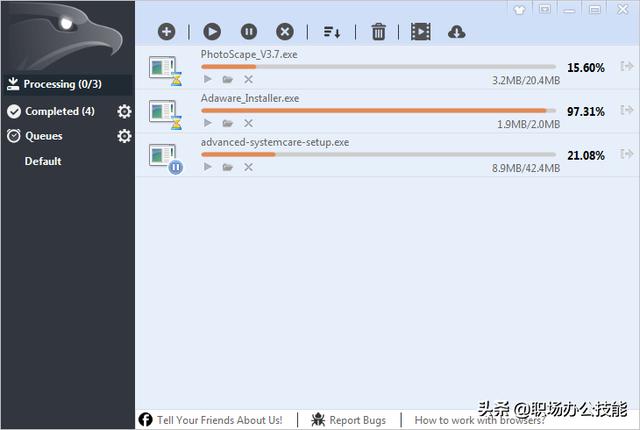Viewport: 640px width, 430px height.
Task: Open settings gear next to Queues
Action: (x=124, y=136)
